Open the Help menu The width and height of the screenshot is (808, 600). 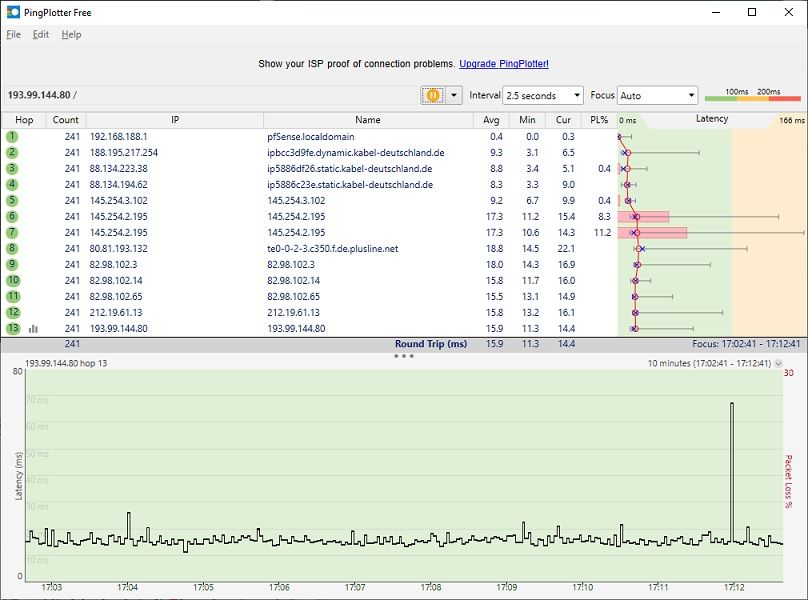[71, 34]
